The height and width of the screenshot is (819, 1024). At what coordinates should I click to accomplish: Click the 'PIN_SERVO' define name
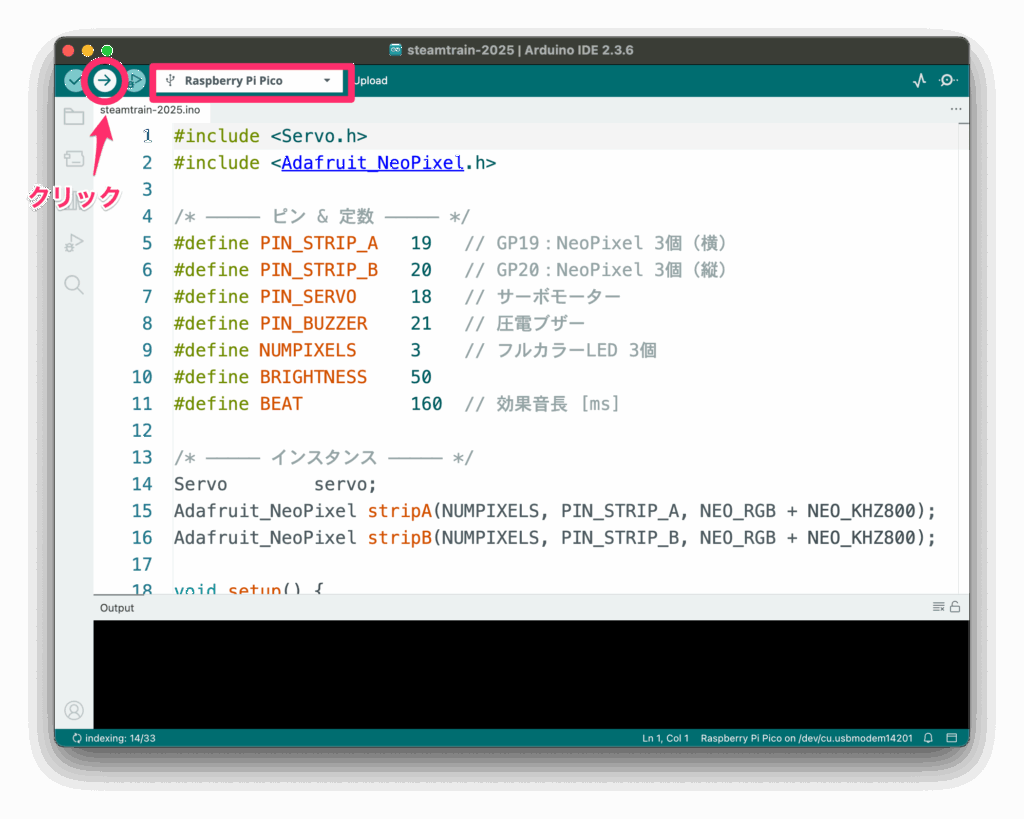308,297
